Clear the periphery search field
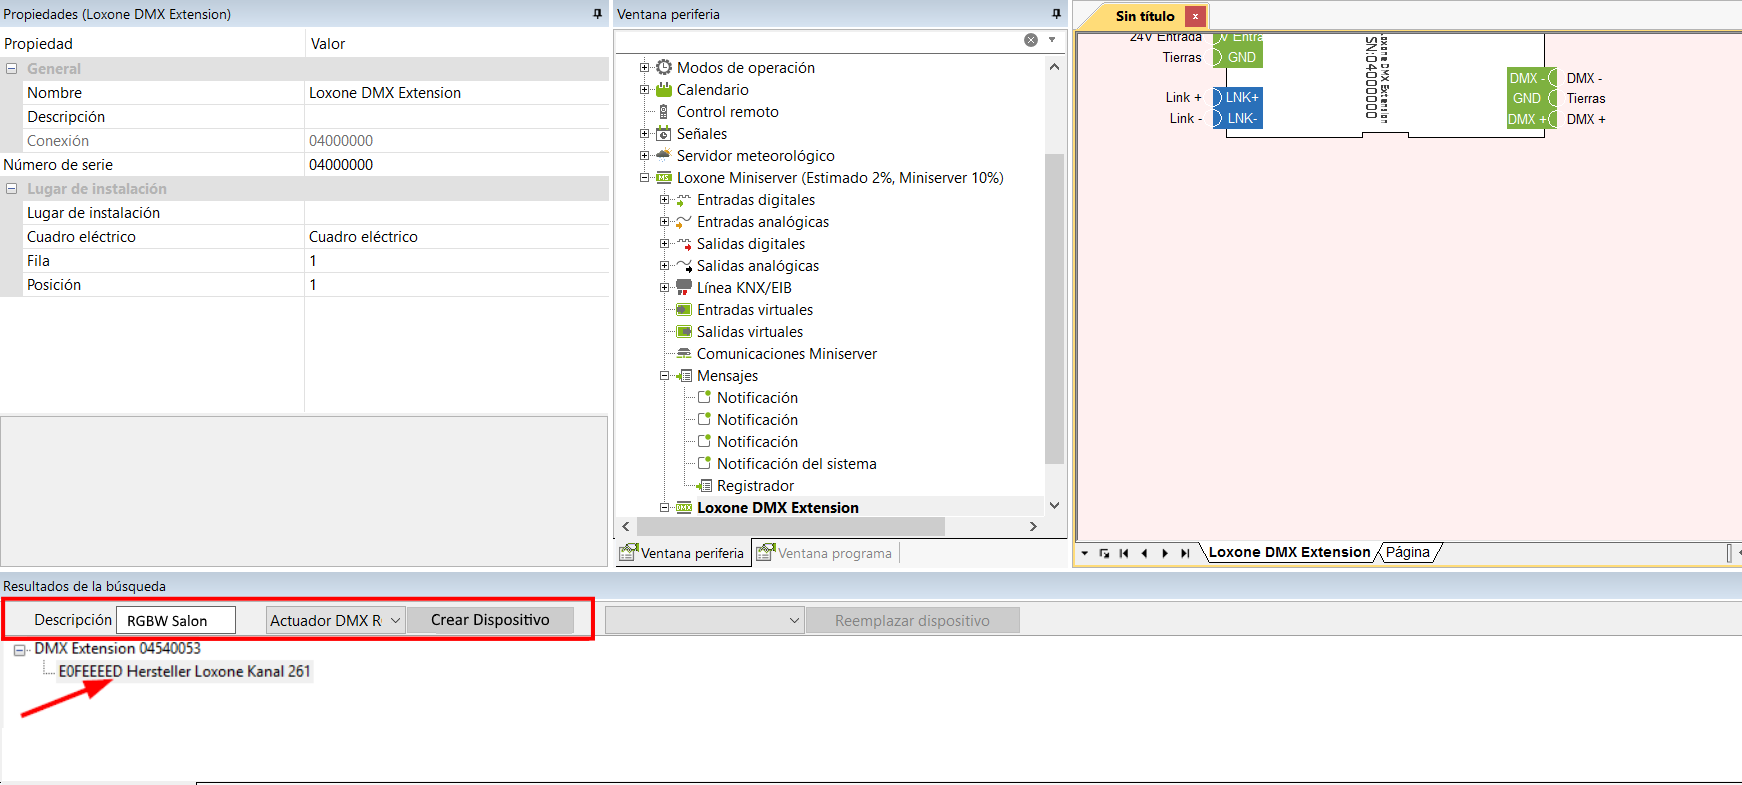 click(x=1030, y=40)
